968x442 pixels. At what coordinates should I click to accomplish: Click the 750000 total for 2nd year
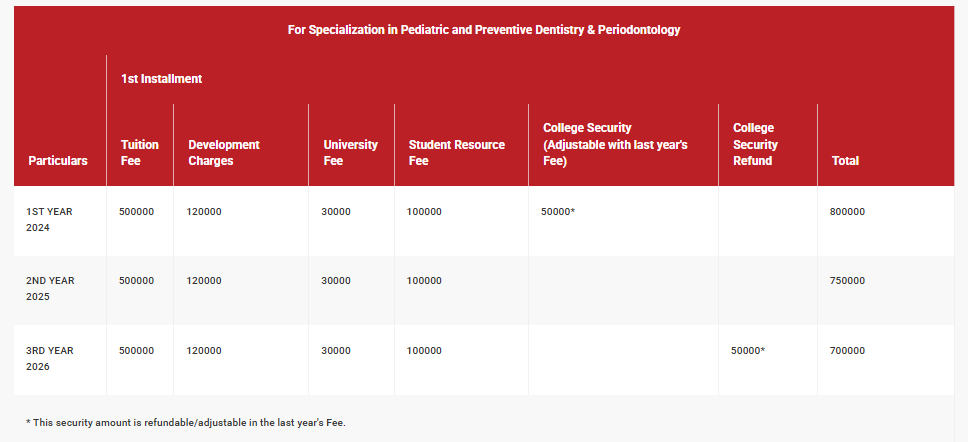click(847, 281)
